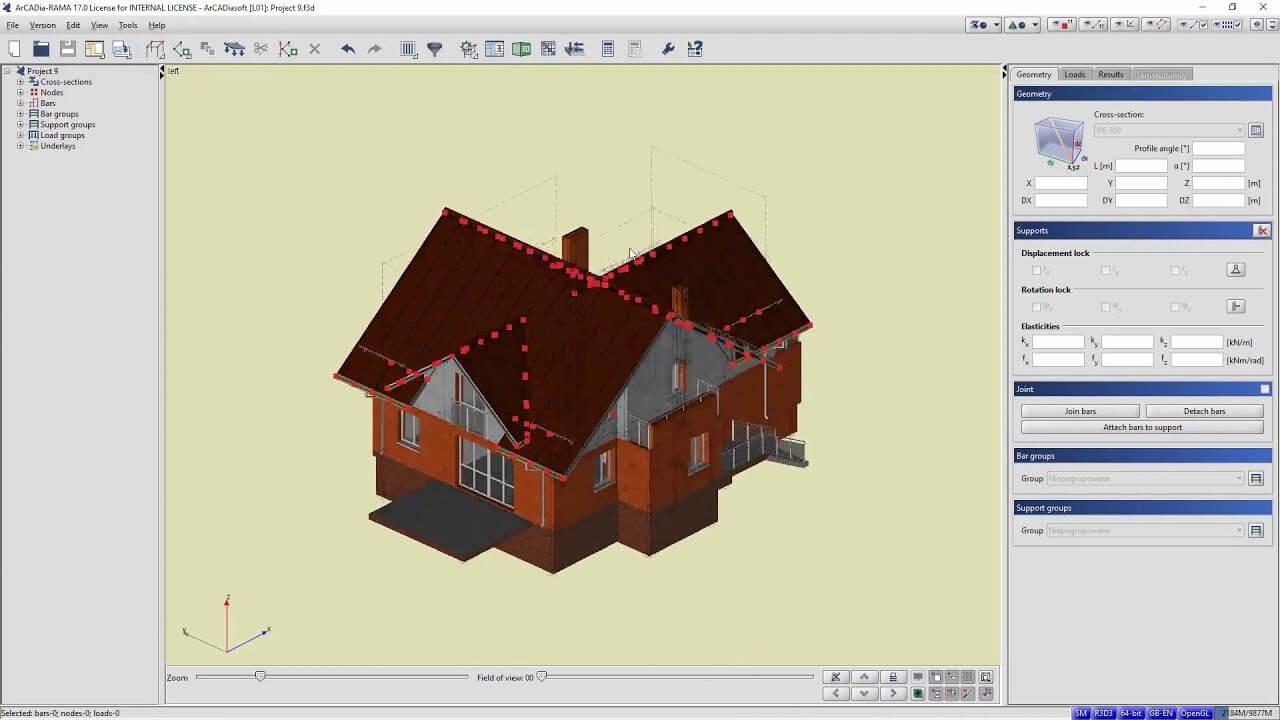Click the New project icon
The height and width of the screenshot is (720, 1280).
[x=14, y=48]
